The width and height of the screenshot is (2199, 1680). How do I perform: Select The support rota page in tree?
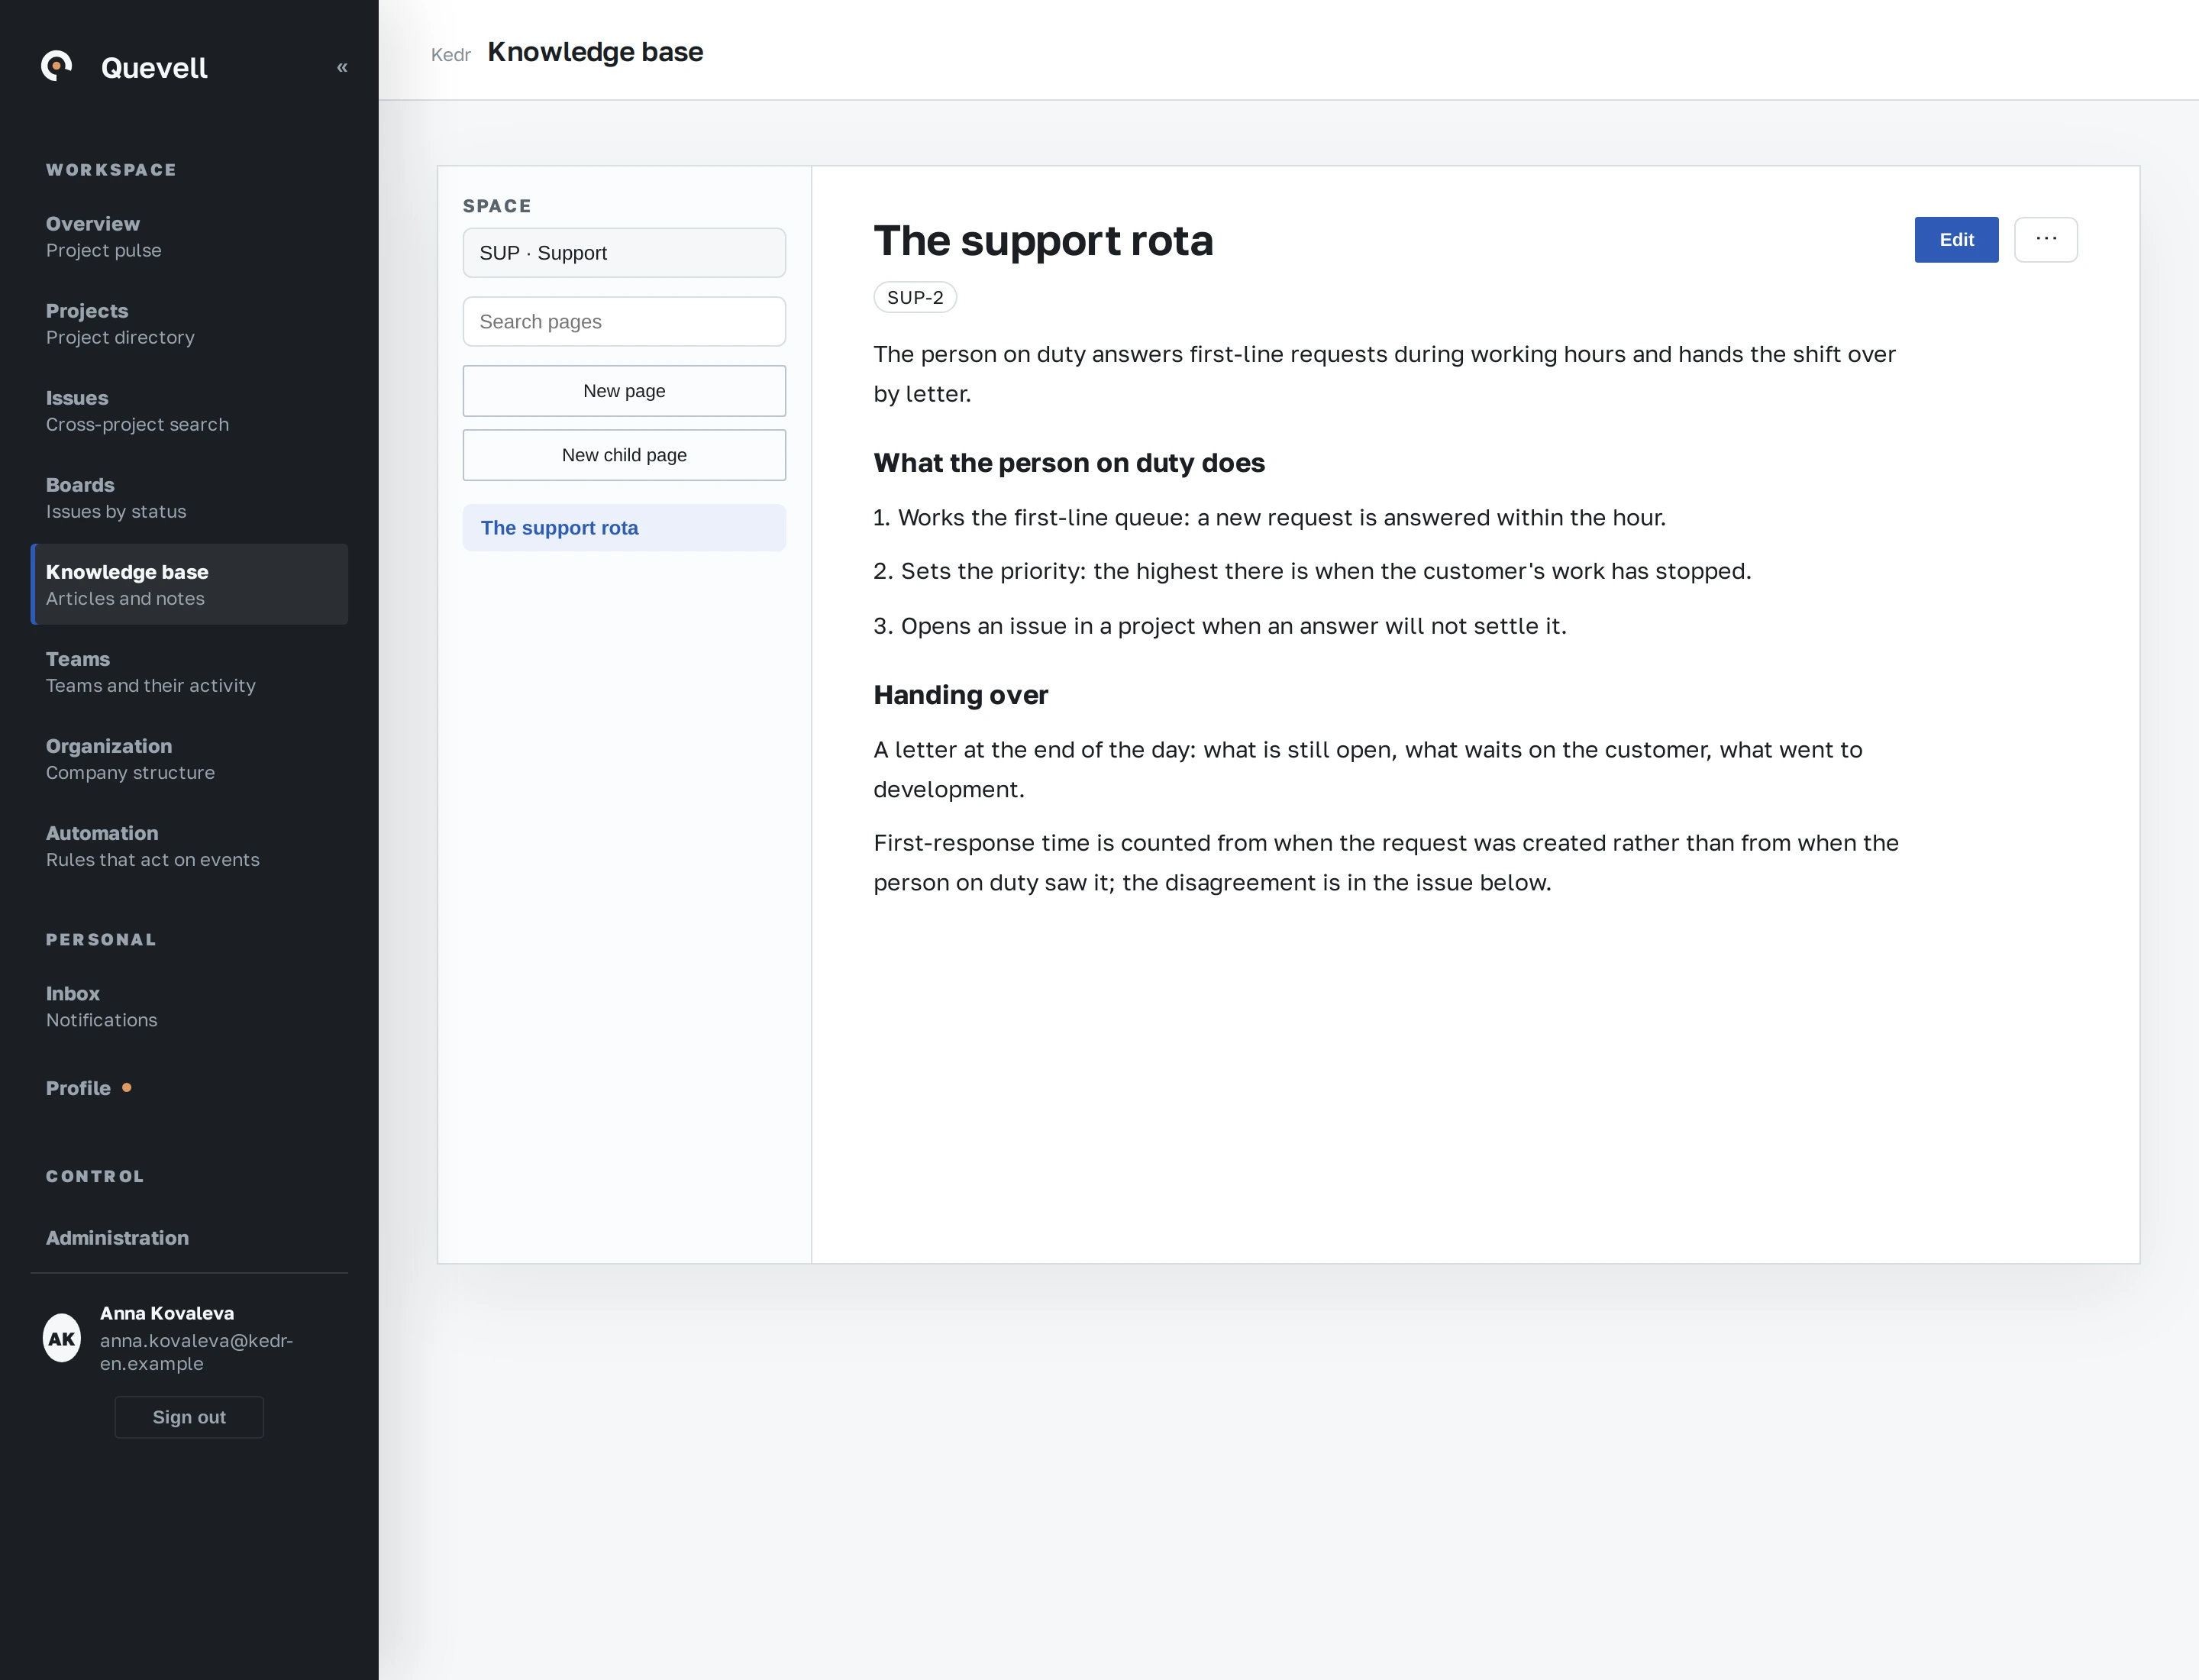624,528
